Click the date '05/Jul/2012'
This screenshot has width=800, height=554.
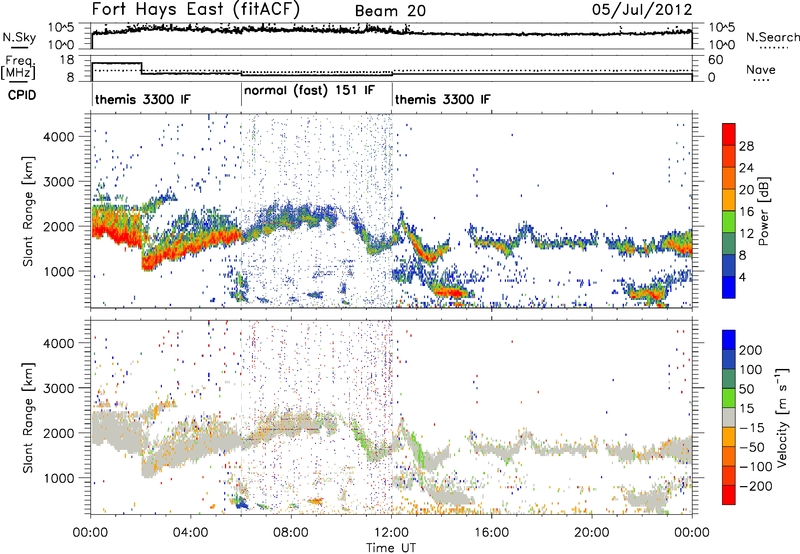point(642,10)
